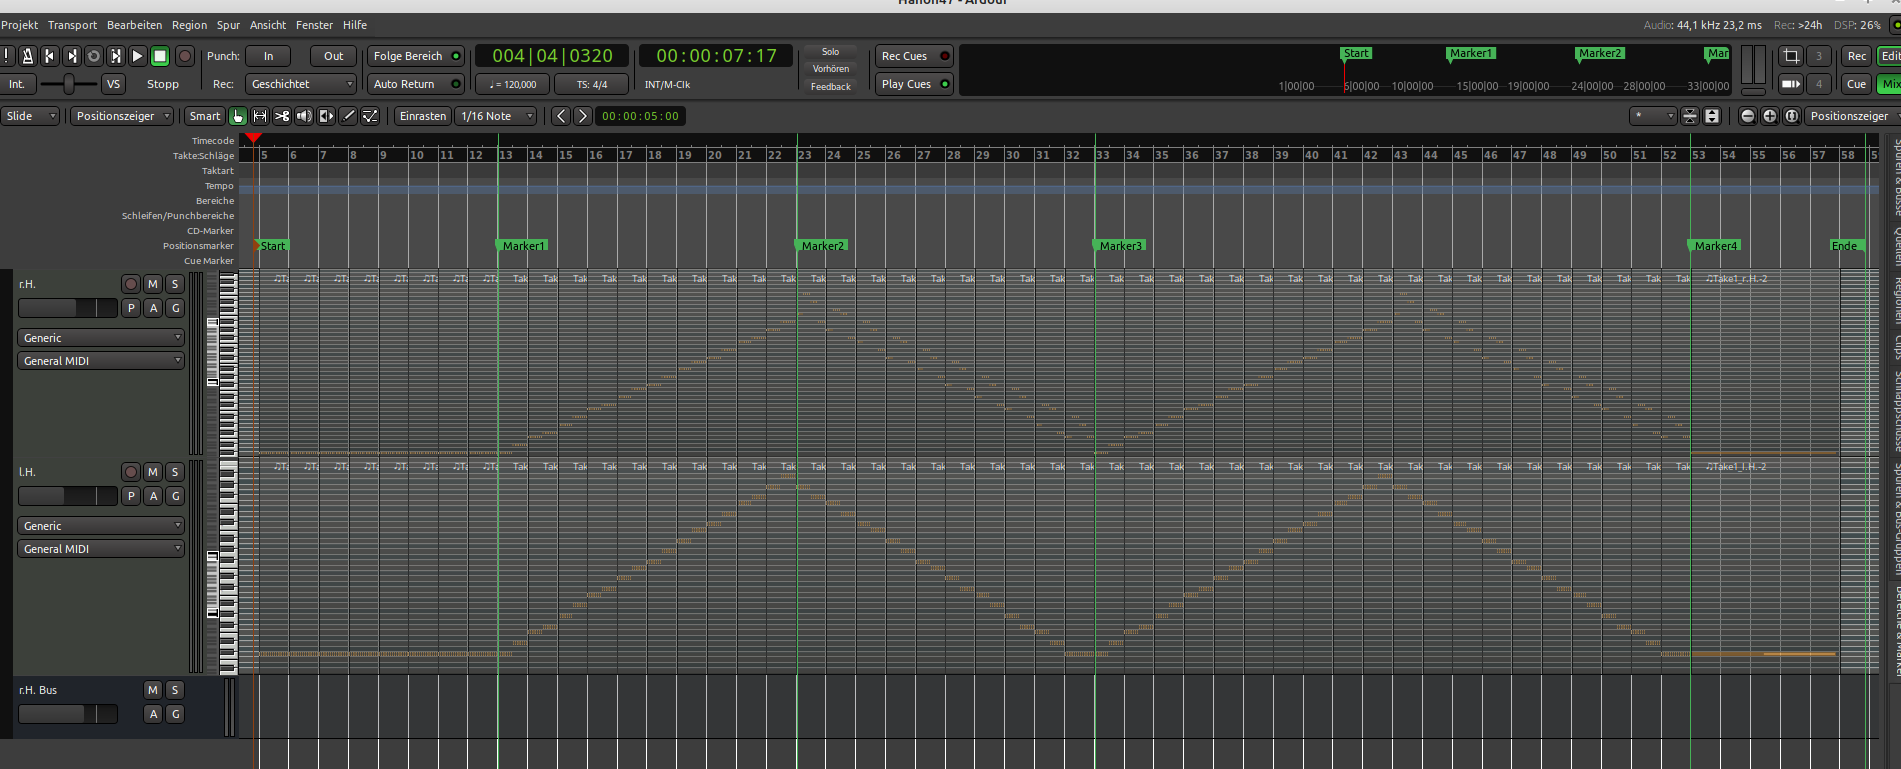Shrink the track heights icon
Viewport: 1901px width, 769px height.
click(1690, 116)
